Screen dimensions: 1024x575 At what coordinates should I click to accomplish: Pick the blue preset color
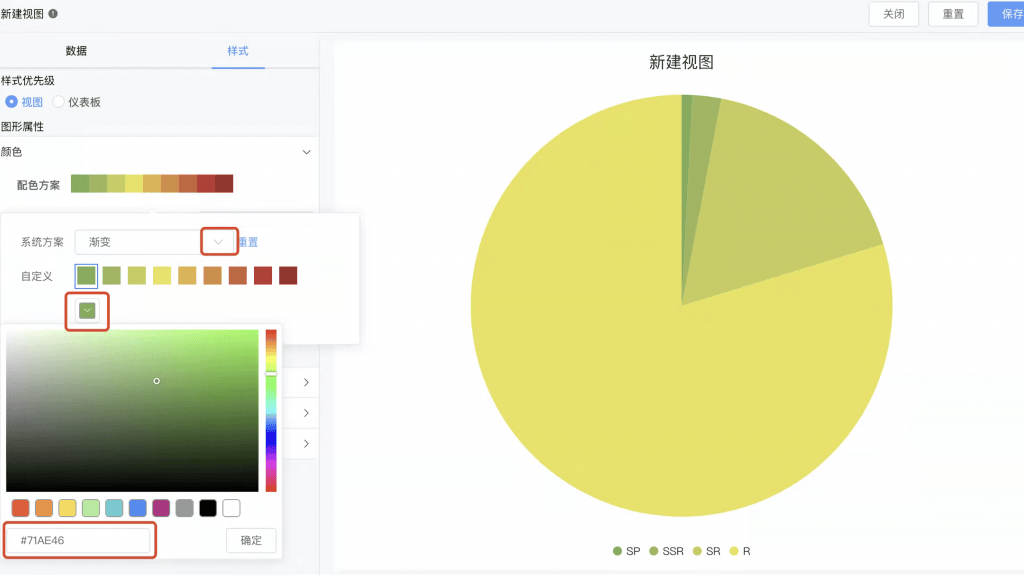[x=138, y=508]
